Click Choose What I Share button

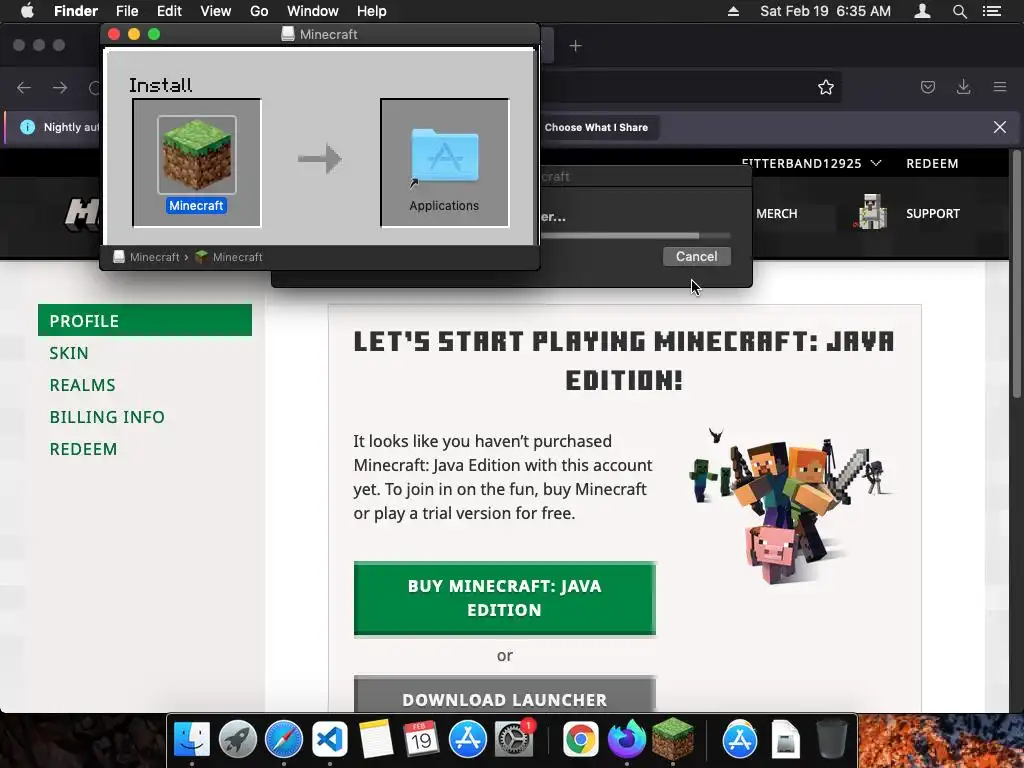[x=596, y=127]
